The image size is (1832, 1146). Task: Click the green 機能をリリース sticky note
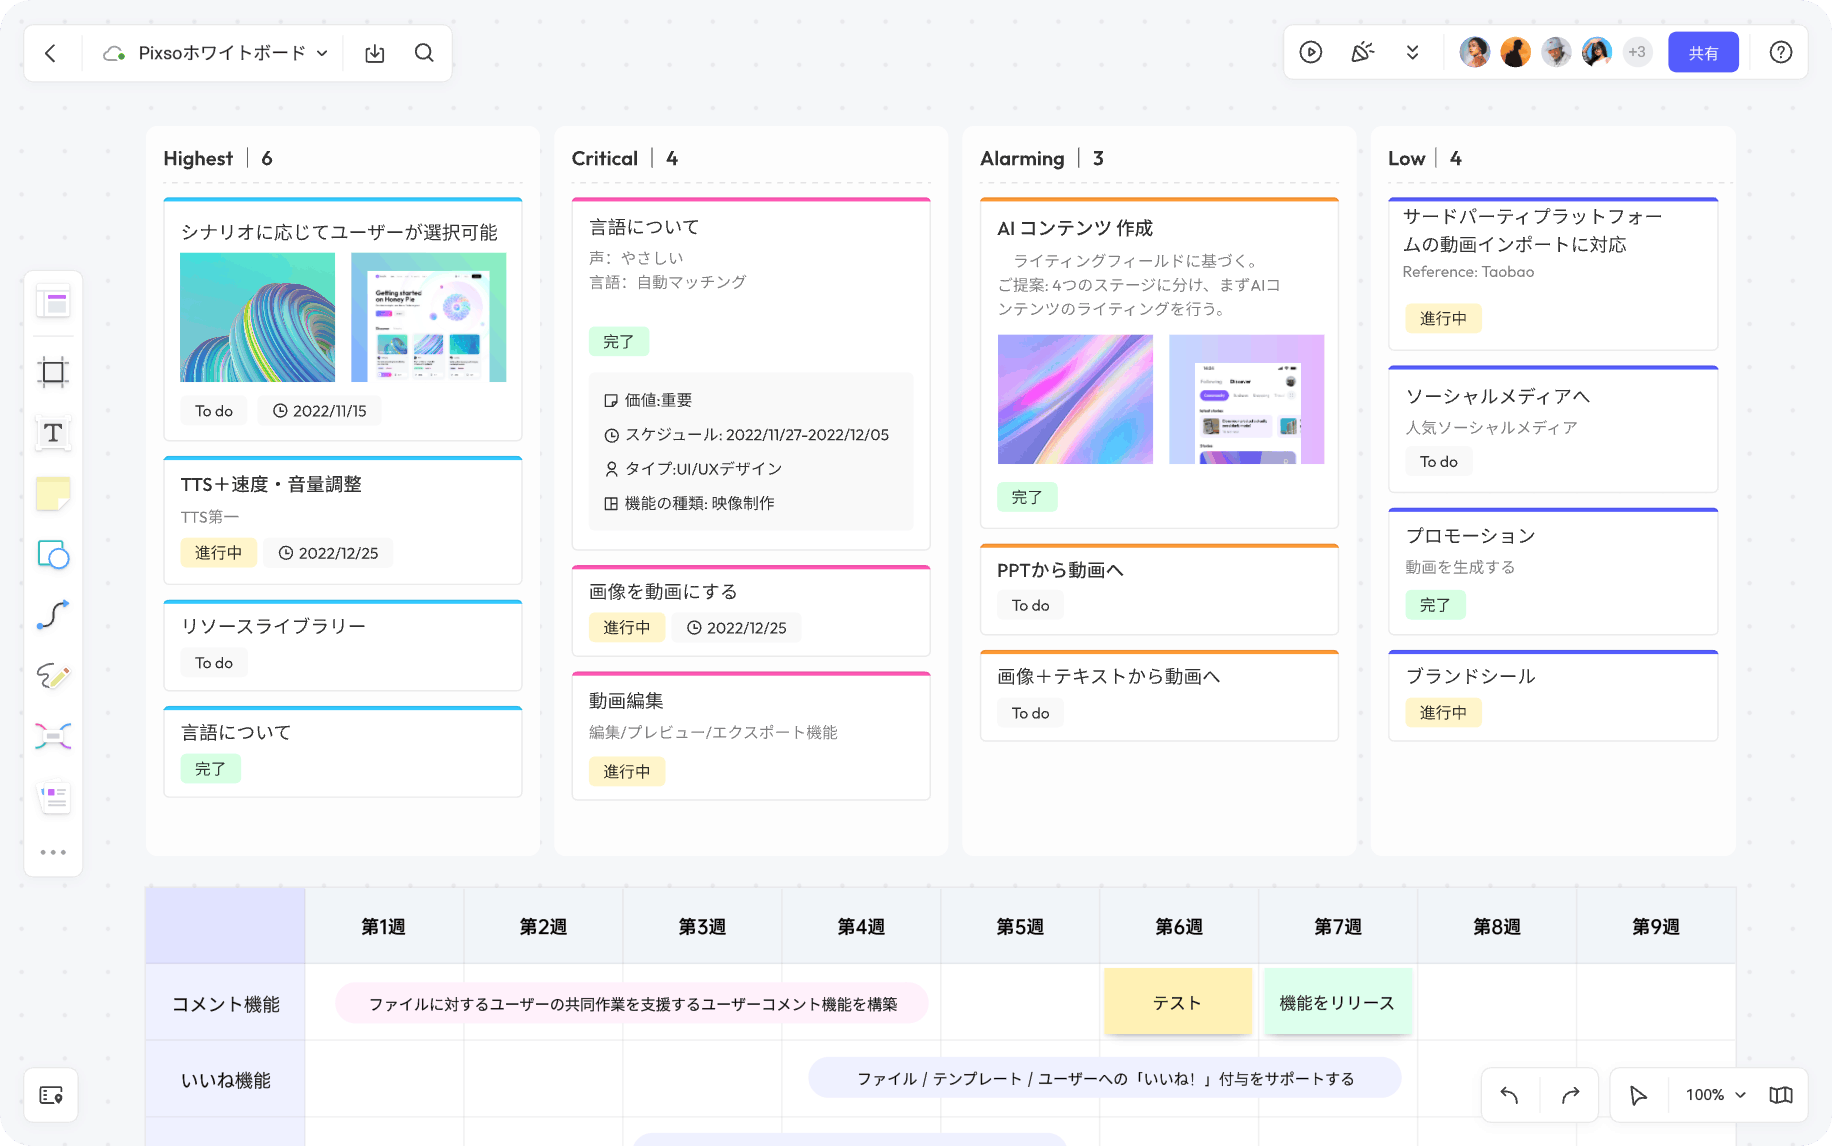[x=1337, y=1002]
